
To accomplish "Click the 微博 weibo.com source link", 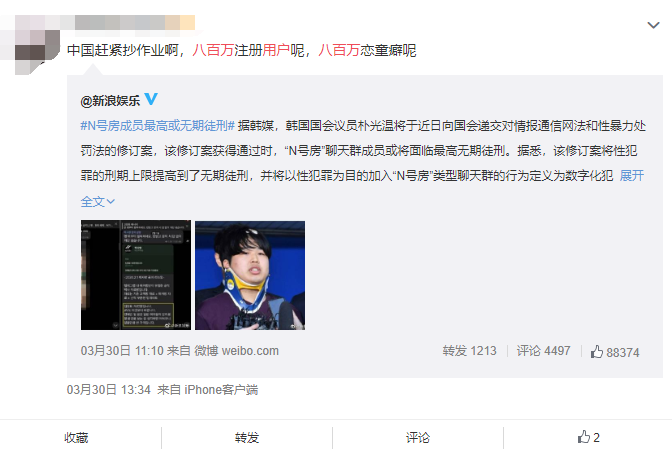I will pyautogui.click(x=237, y=351).
